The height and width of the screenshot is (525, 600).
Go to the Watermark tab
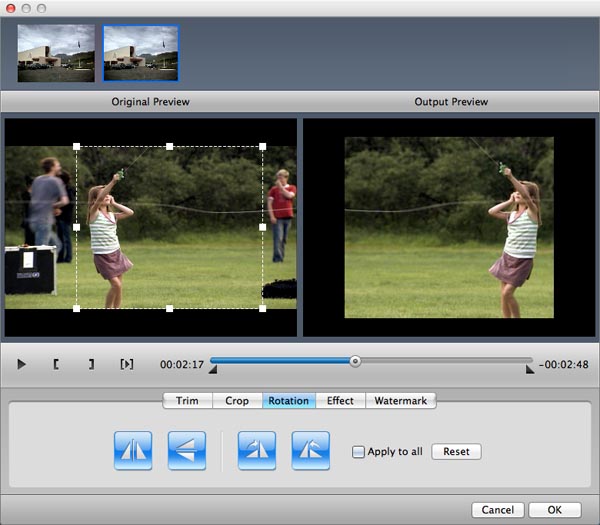[401, 401]
